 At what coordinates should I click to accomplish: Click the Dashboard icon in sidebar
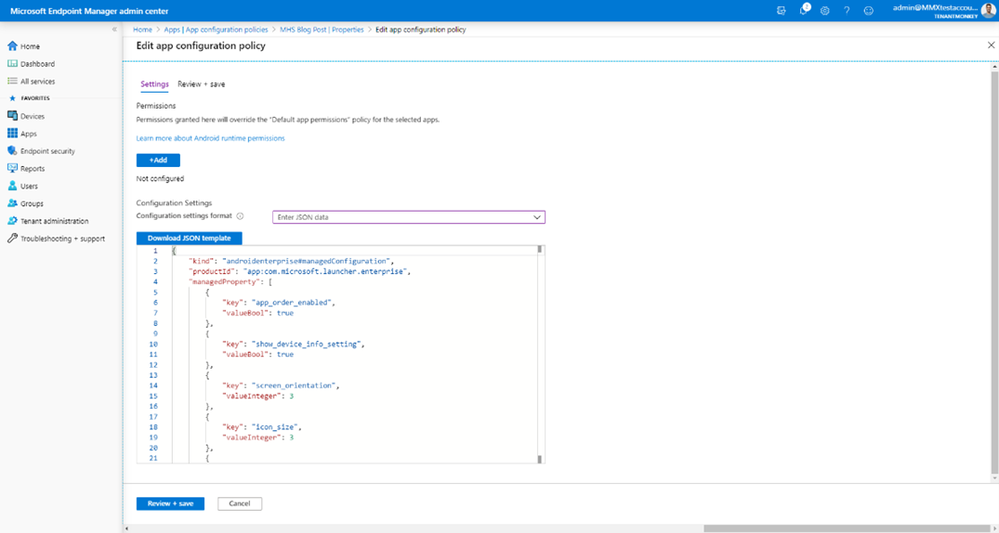pyautogui.click(x=11, y=64)
